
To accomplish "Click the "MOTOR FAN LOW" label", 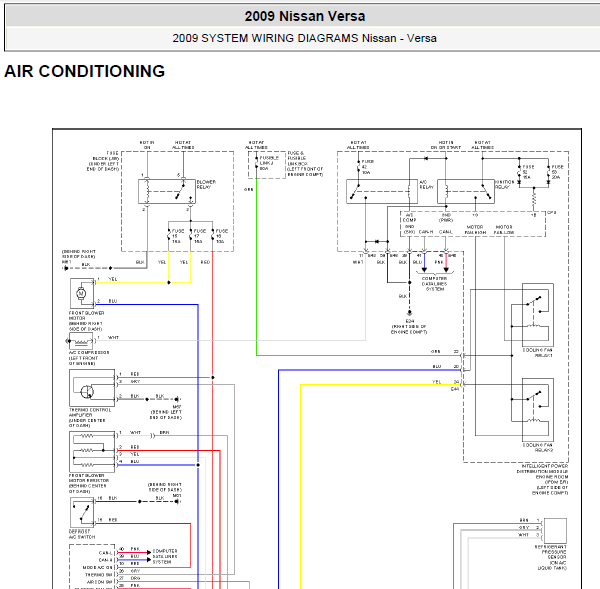I will [504, 230].
